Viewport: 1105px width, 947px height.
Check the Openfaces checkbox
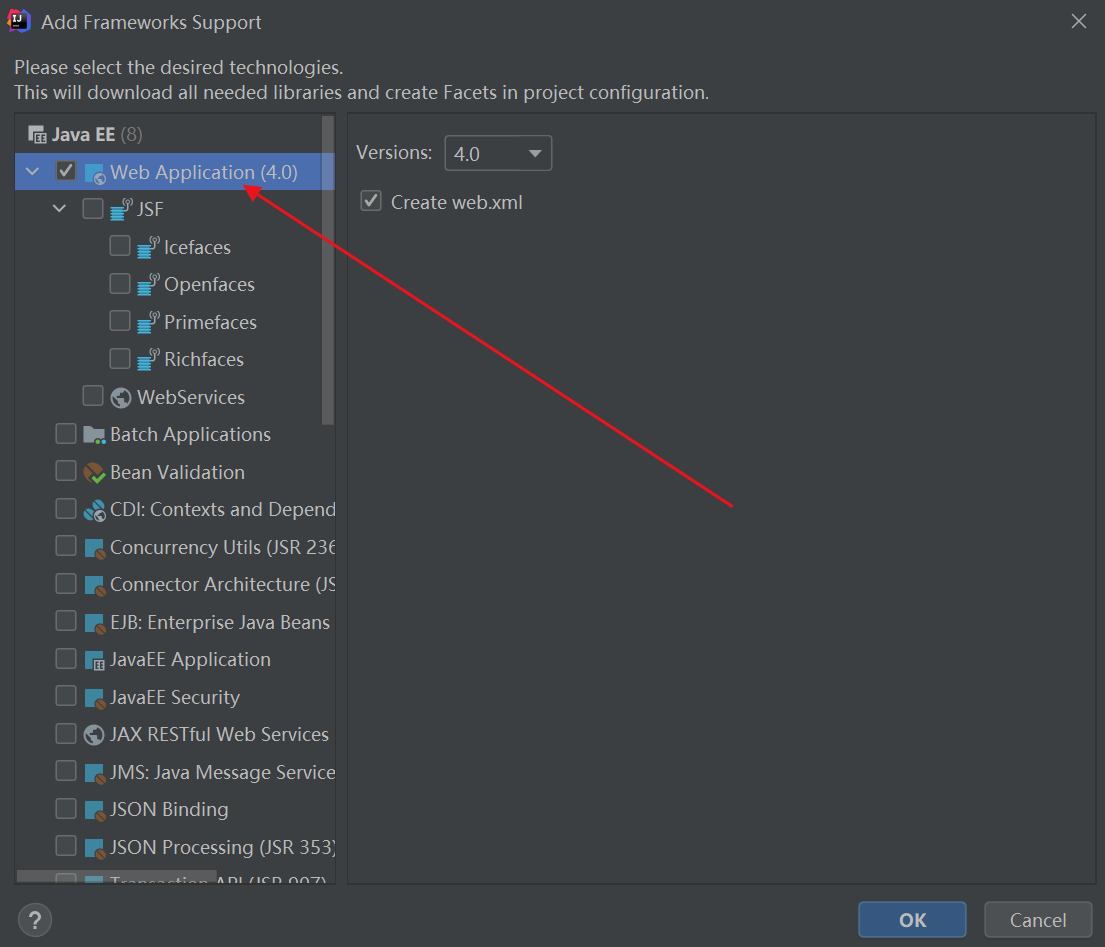(x=120, y=283)
